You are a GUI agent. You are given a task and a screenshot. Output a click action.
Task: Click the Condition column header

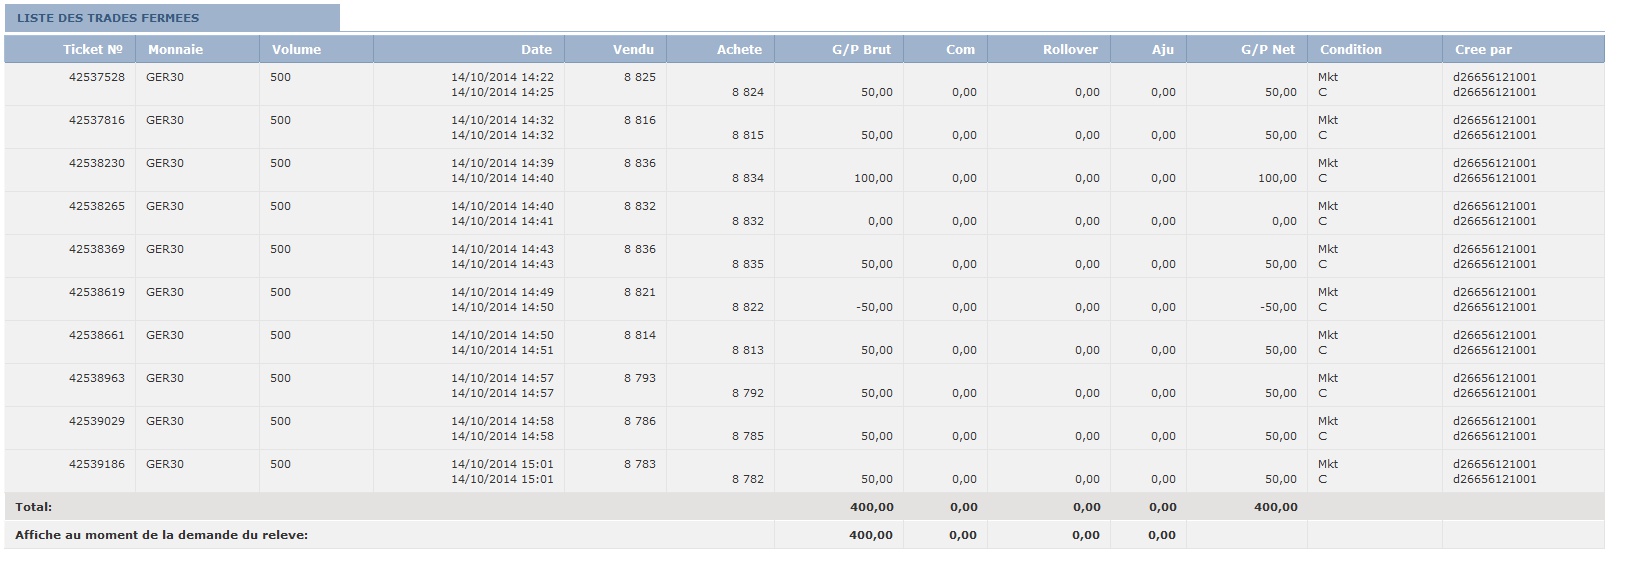tap(1350, 49)
